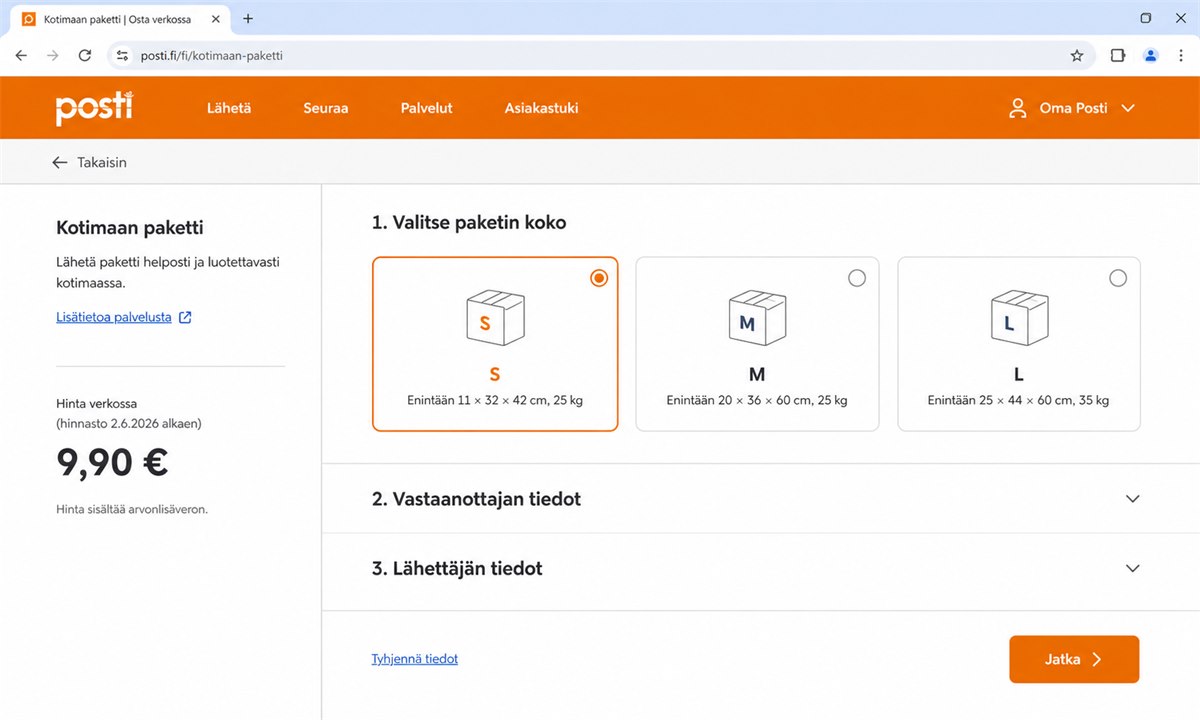The height and width of the screenshot is (720, 1200).
Task: Click the Oma Posti label
Action: point(1073,108)
